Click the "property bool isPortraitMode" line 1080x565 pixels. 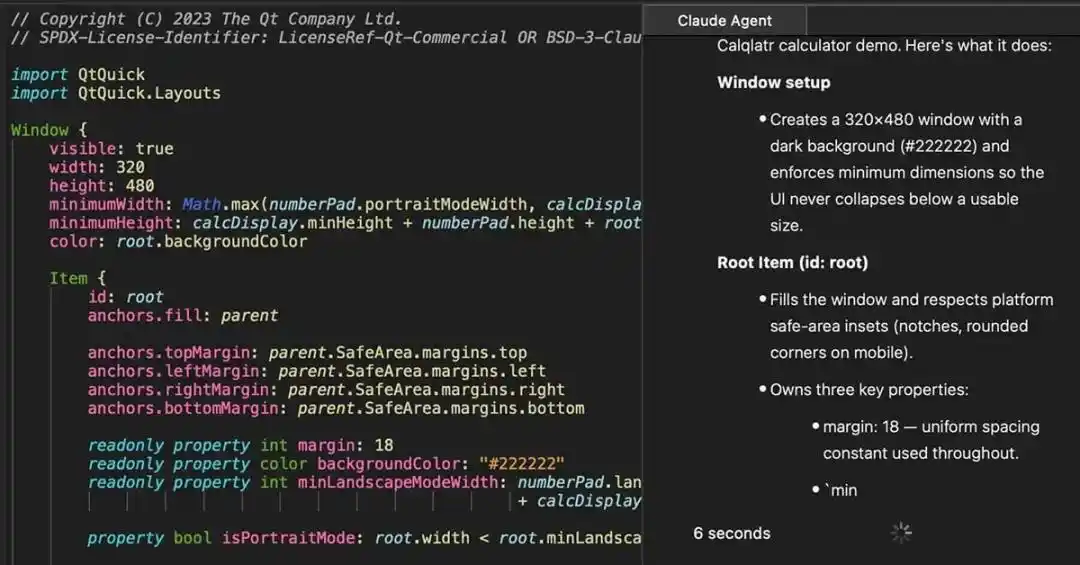tap(364, 539)
